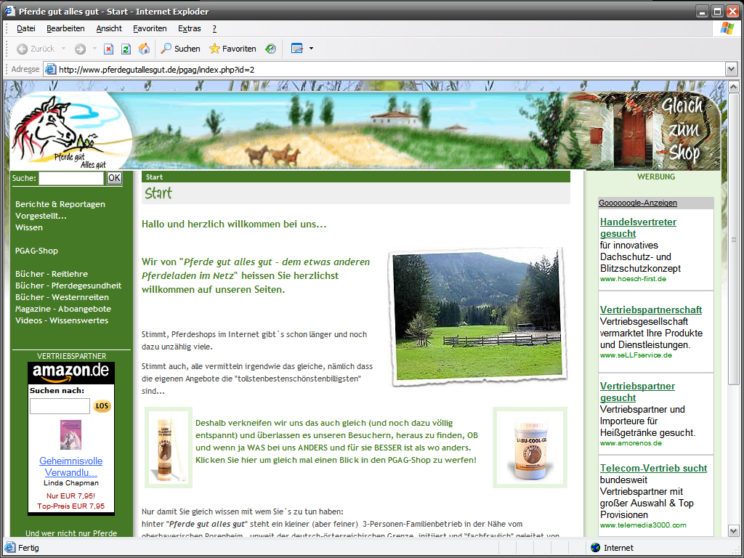The width and height of the screenshot is (744, 558).
Task: Open the Ansicht menu
Action: [109, 28]
